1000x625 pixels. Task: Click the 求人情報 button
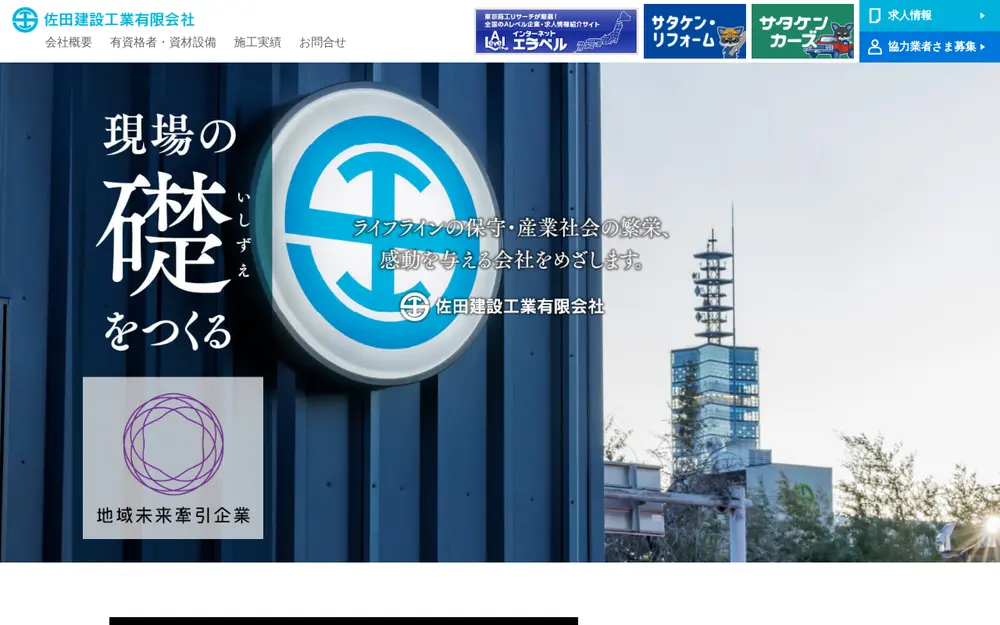(930, 15)
